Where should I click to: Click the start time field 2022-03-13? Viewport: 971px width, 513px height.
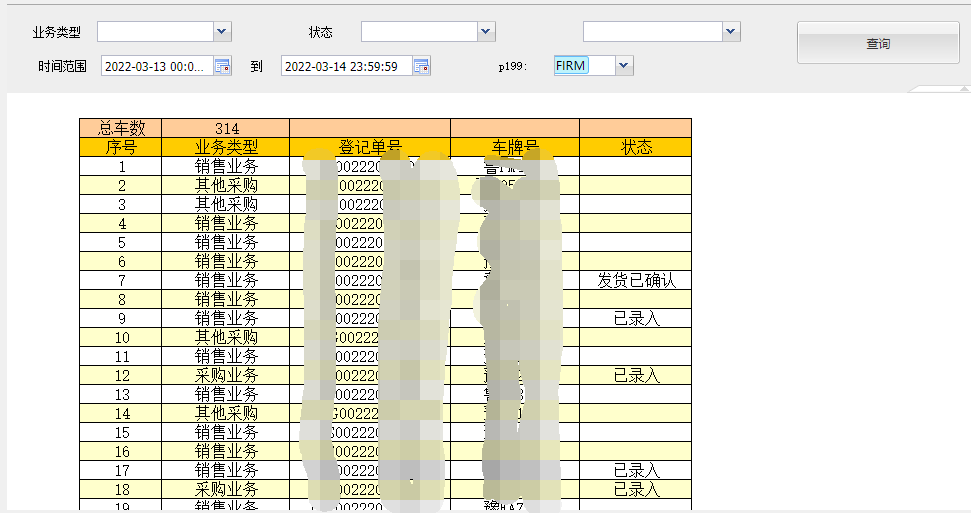click(158, 66)
